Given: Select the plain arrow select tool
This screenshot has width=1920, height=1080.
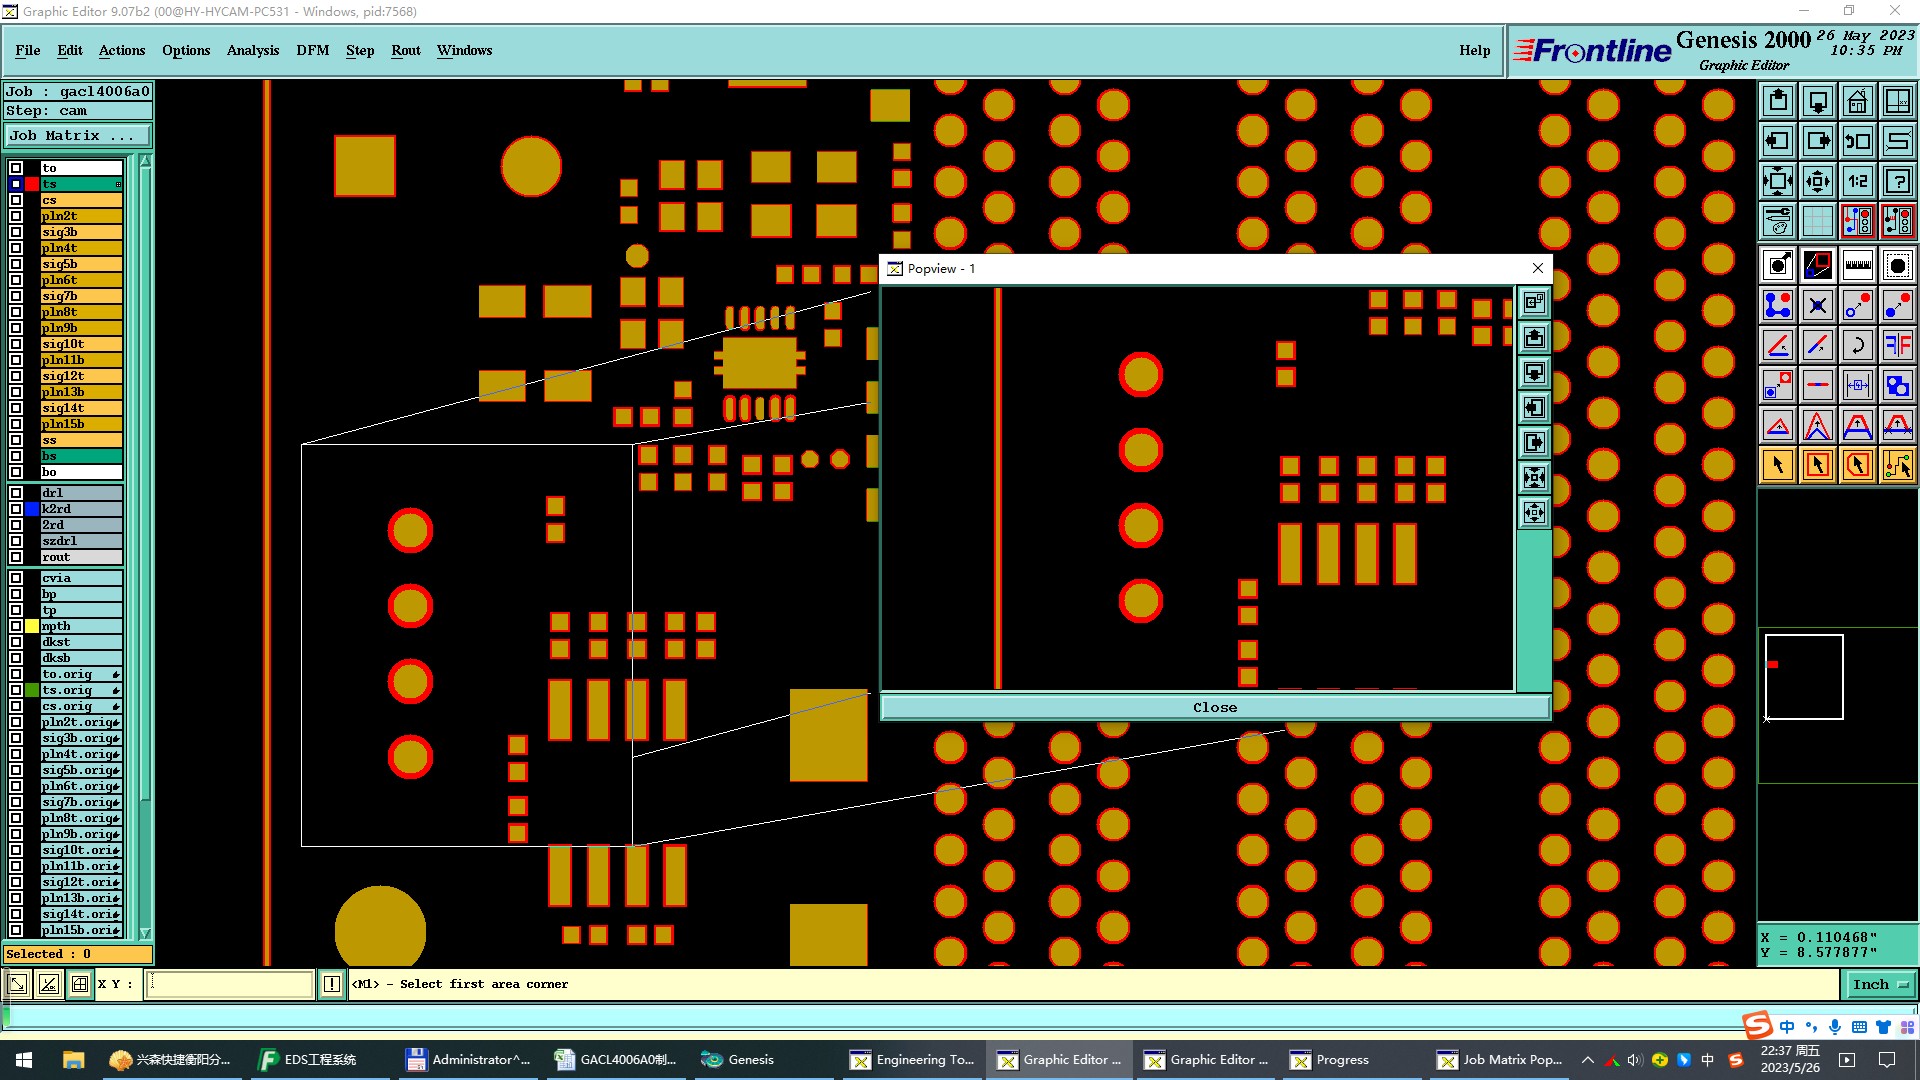Looking at the screenshot, I should click(1778, 465).
